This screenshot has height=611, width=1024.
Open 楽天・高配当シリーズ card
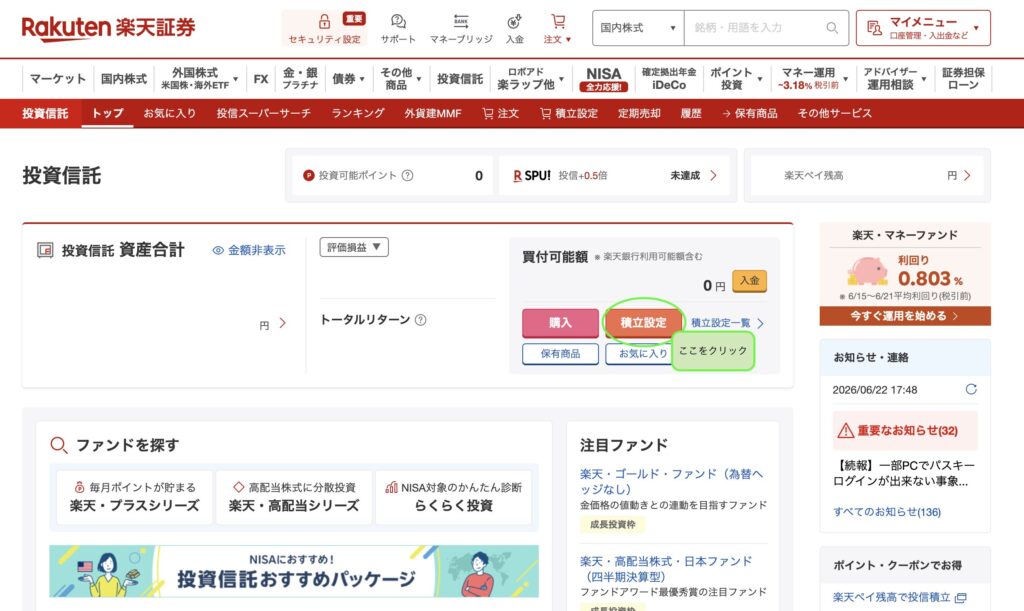294,497
